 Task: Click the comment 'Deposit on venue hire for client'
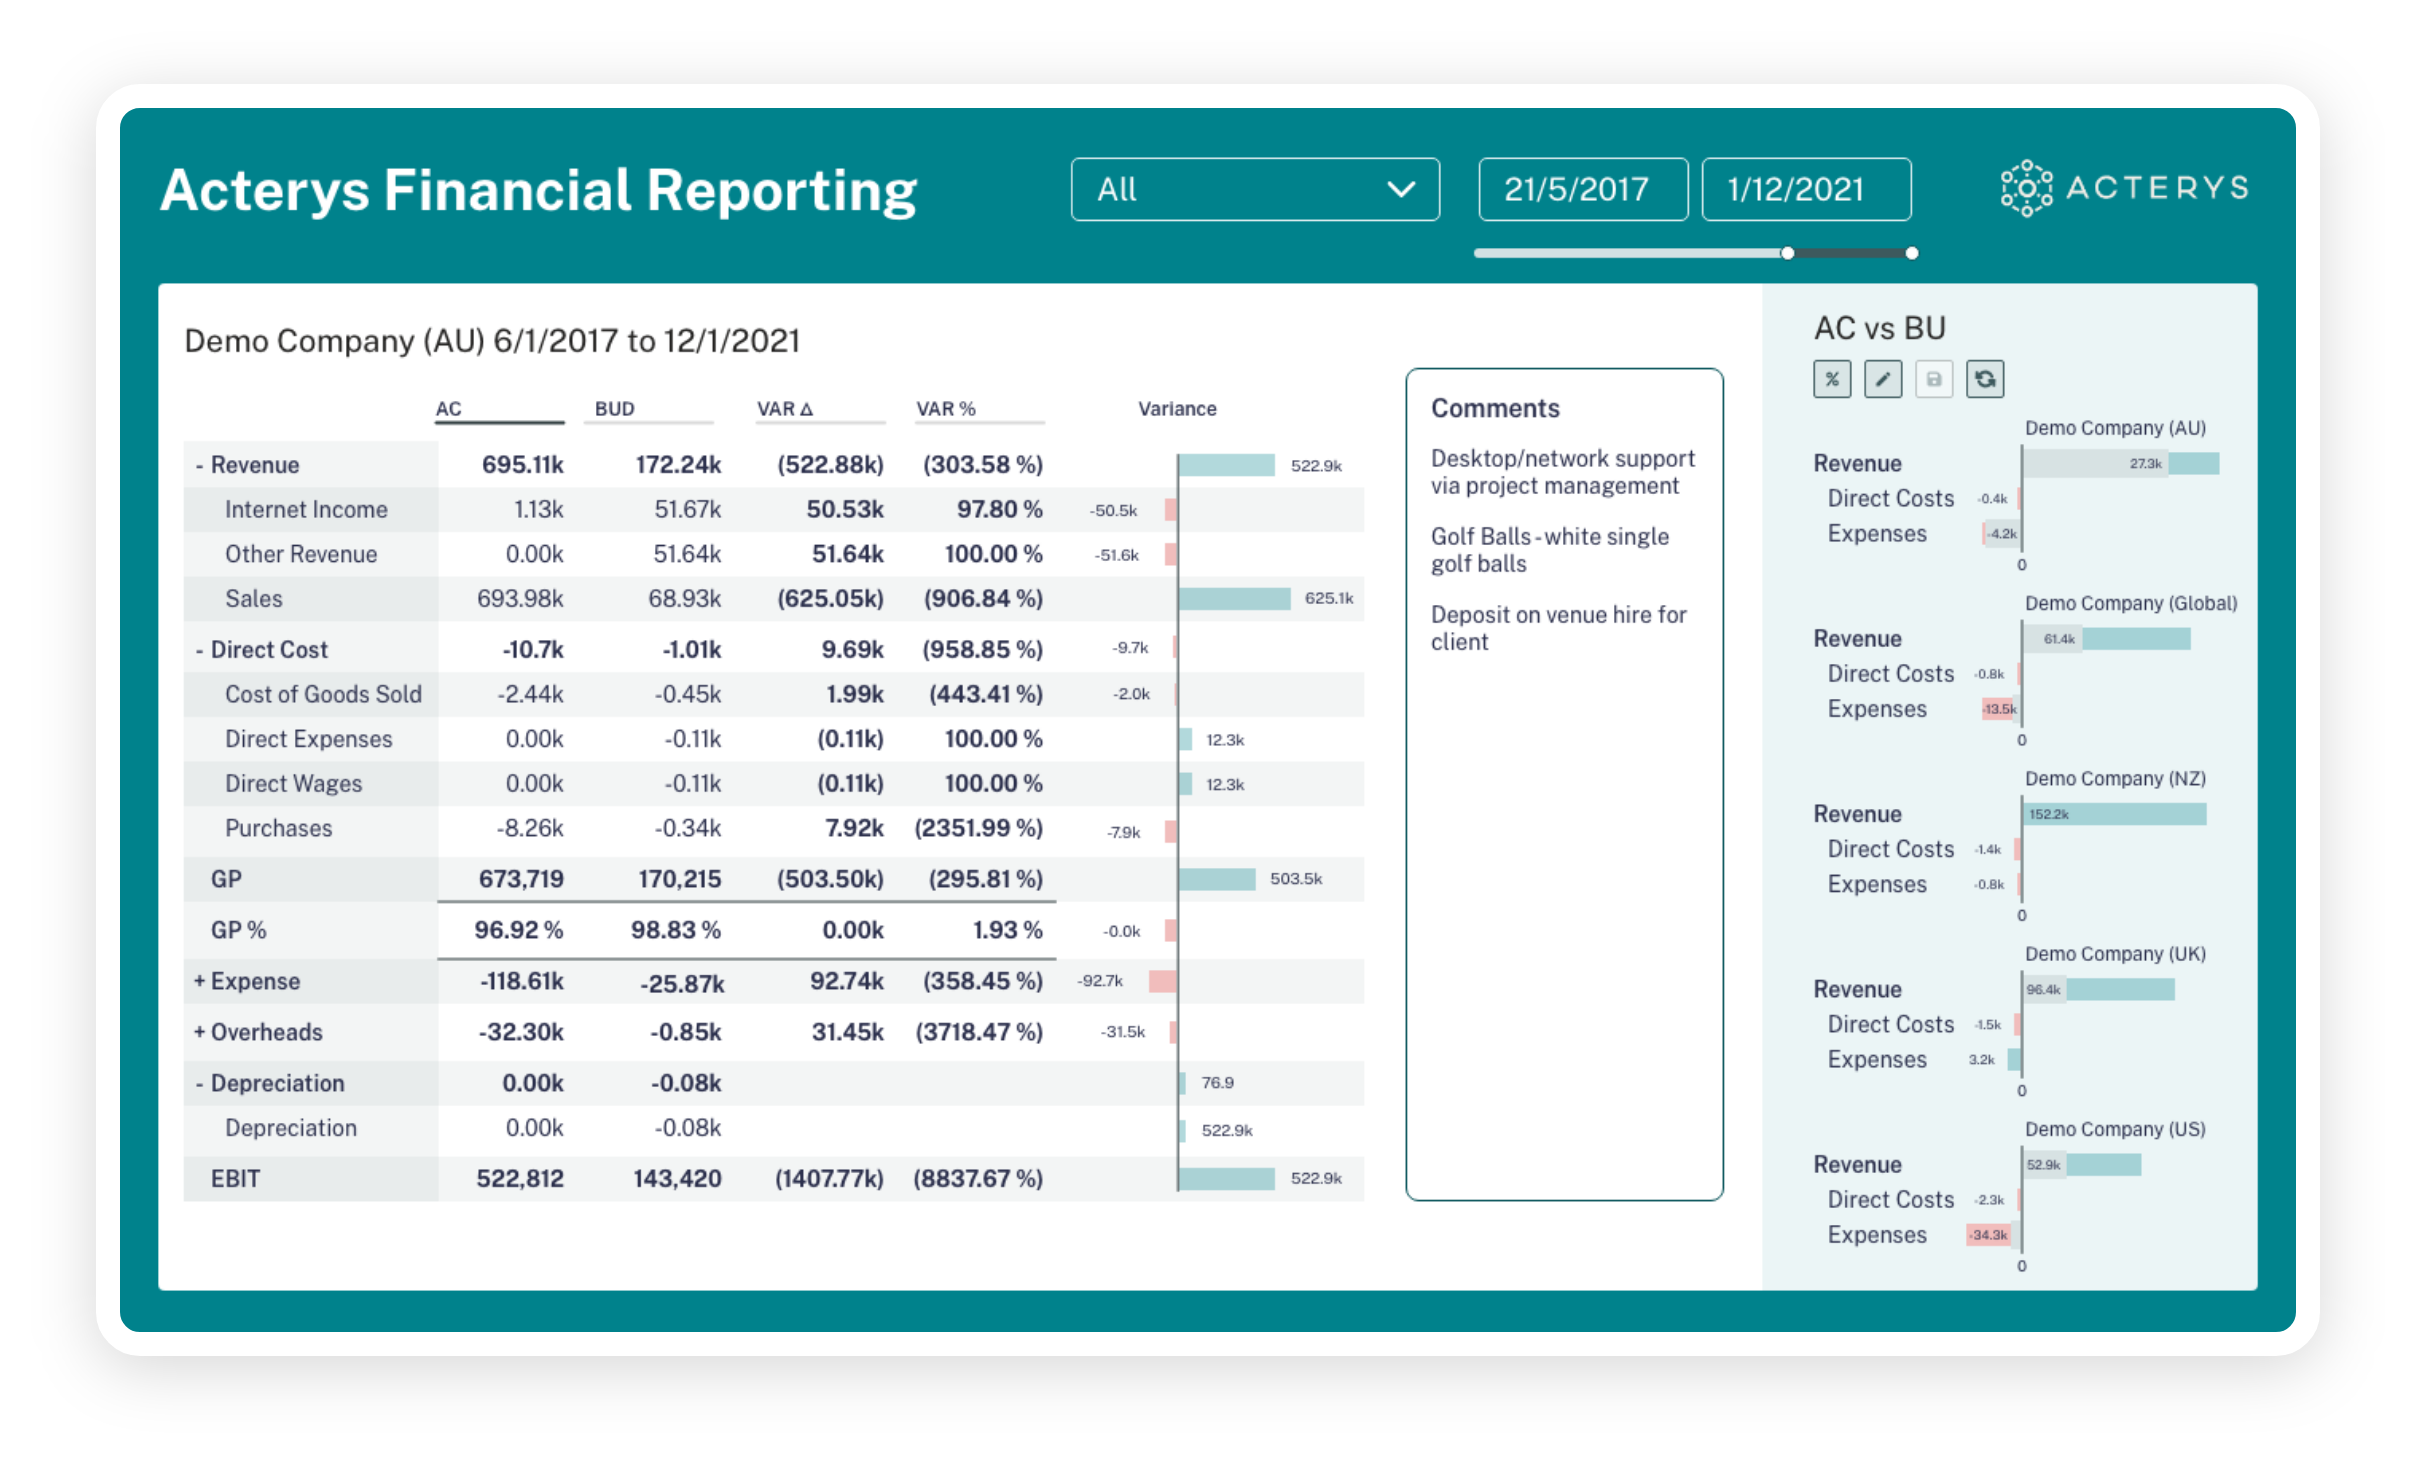coord(1558,628)
